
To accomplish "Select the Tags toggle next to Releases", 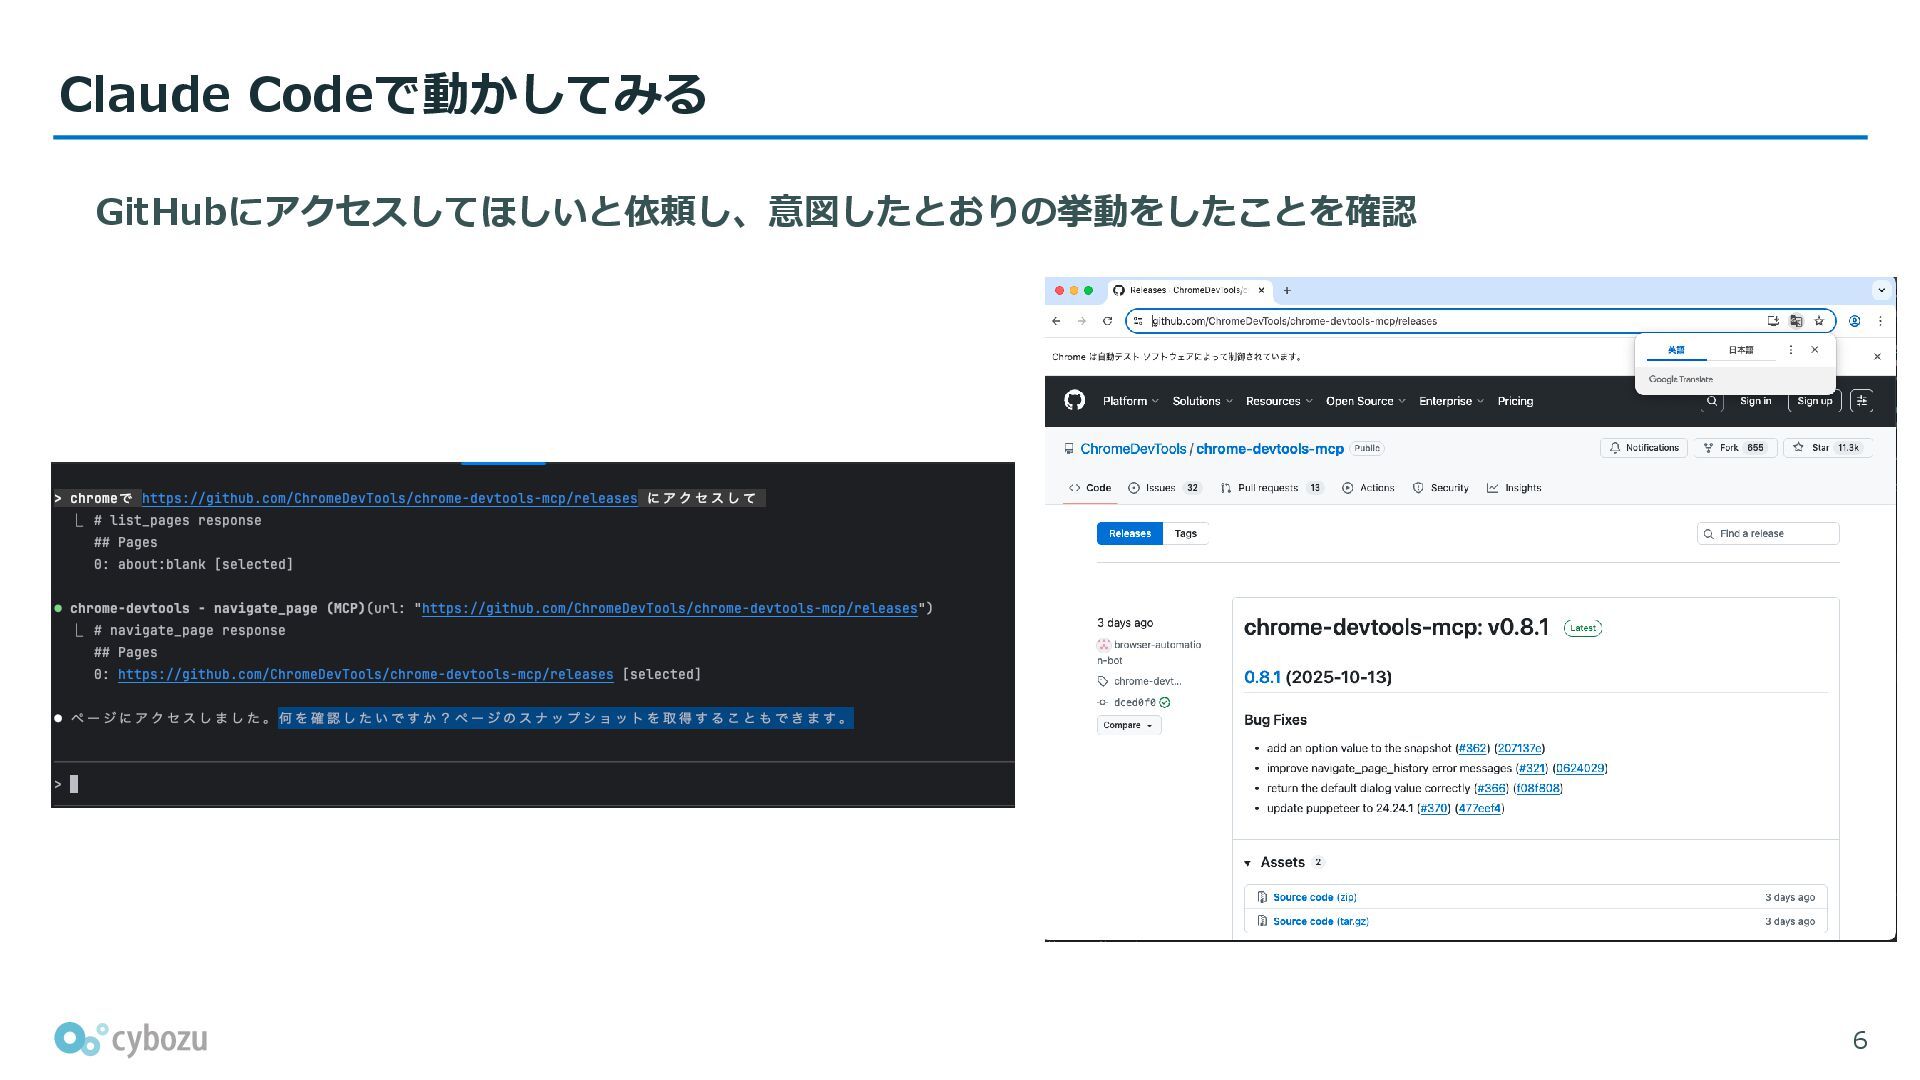I will 1185,534.
